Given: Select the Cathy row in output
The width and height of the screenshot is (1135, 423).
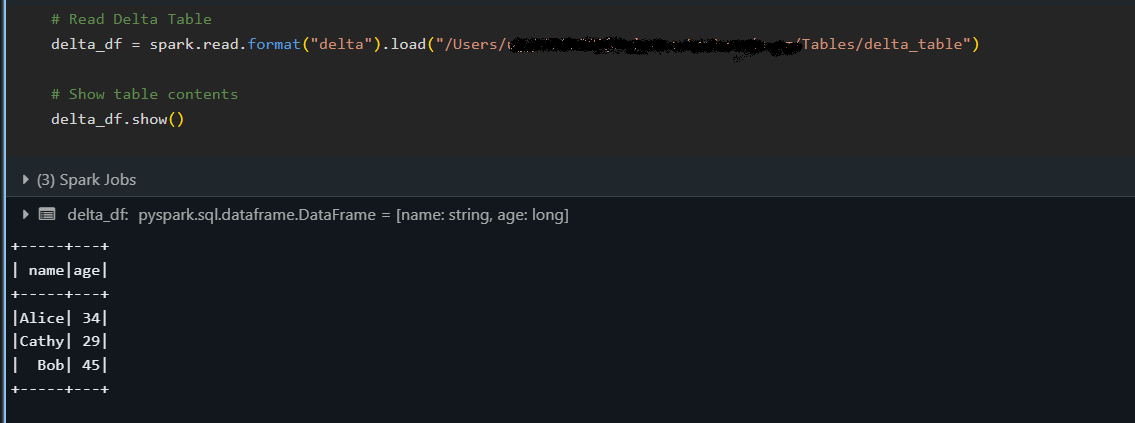Looking at the screenshot, I should coord(60,341).
